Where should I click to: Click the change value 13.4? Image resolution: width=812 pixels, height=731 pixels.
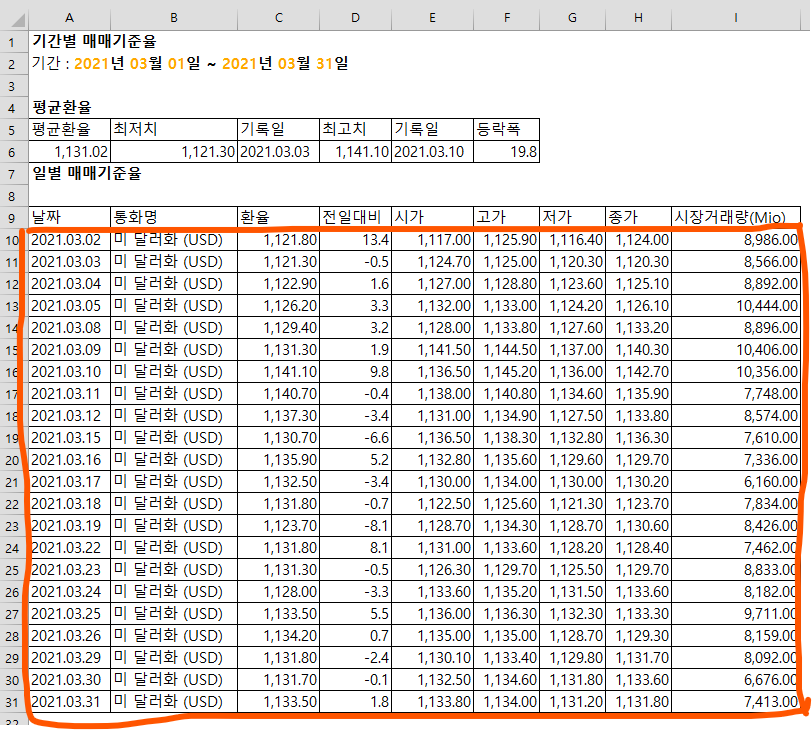355,240
